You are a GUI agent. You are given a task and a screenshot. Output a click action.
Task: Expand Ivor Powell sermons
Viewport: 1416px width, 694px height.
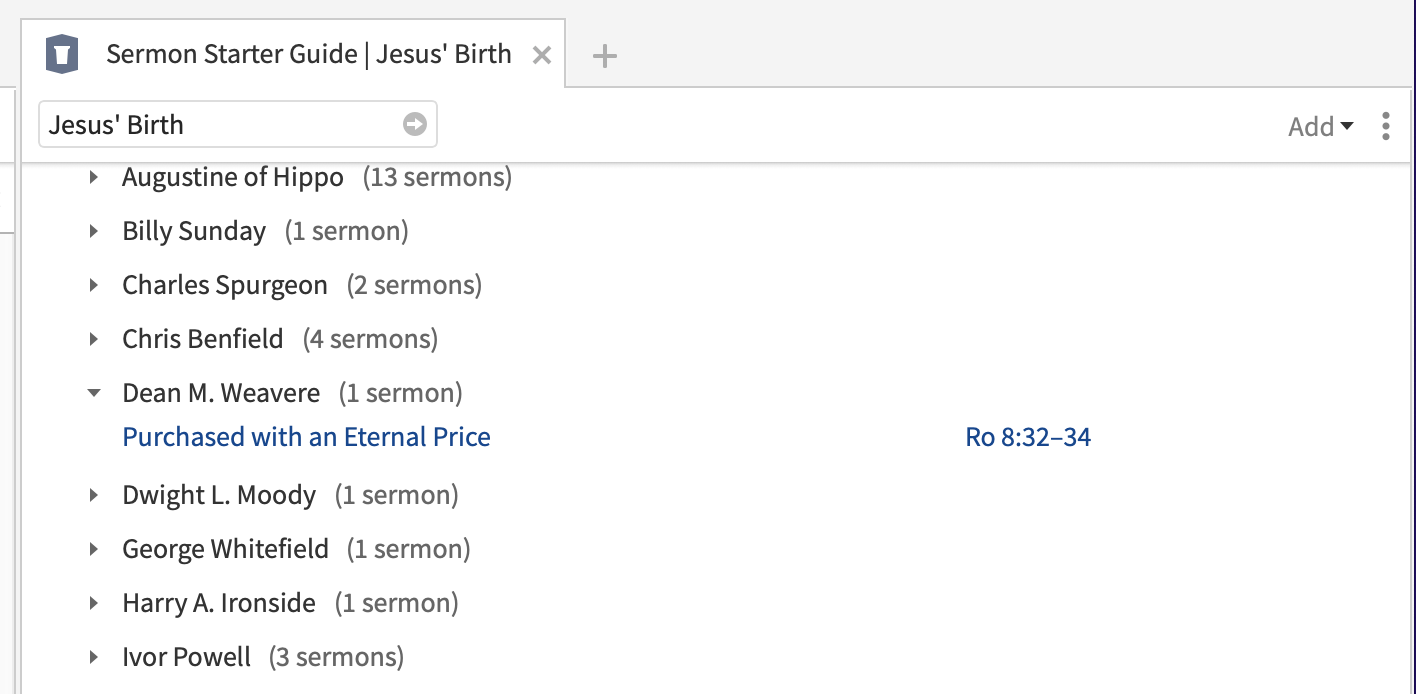(94, 657)
